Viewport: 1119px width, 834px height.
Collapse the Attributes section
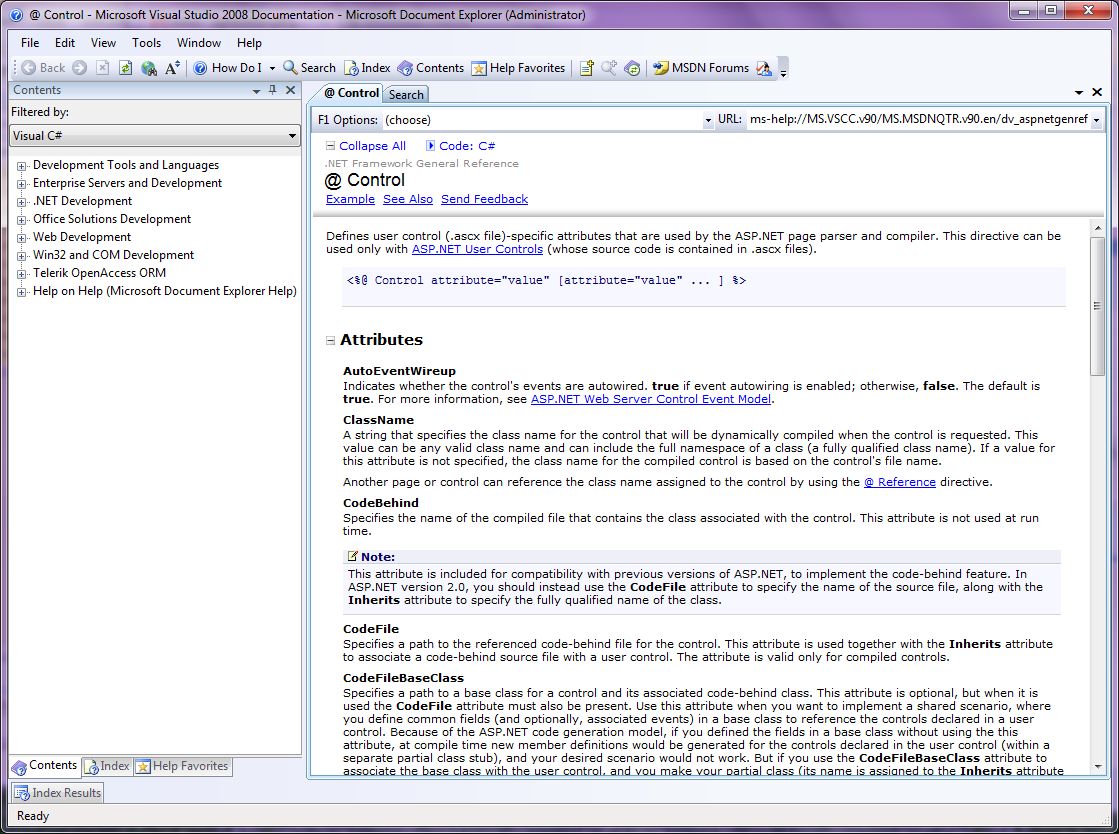[x=330, y=340]
